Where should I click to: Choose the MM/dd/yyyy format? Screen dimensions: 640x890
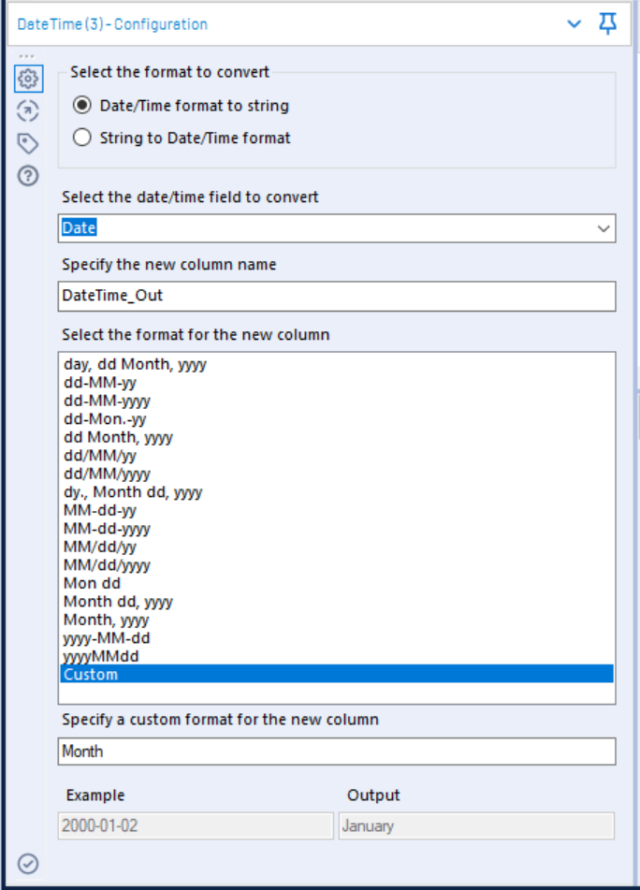tap(336, 565)
